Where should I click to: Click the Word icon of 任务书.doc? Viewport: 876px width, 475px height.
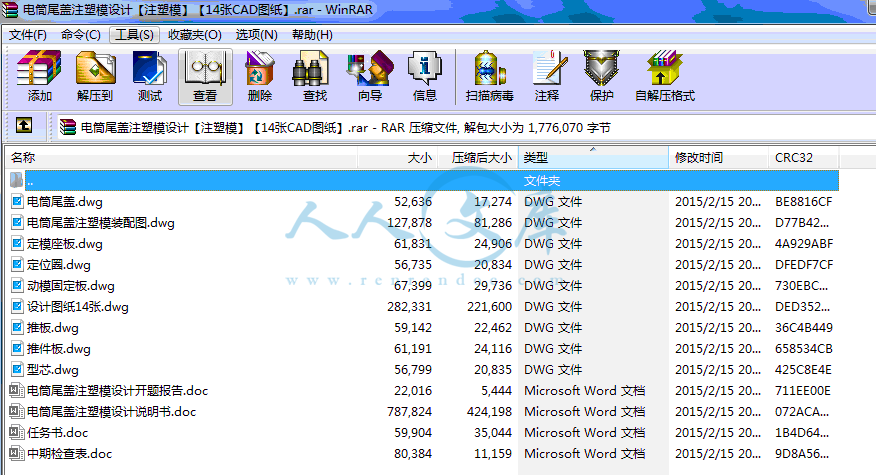coord(17,433)
